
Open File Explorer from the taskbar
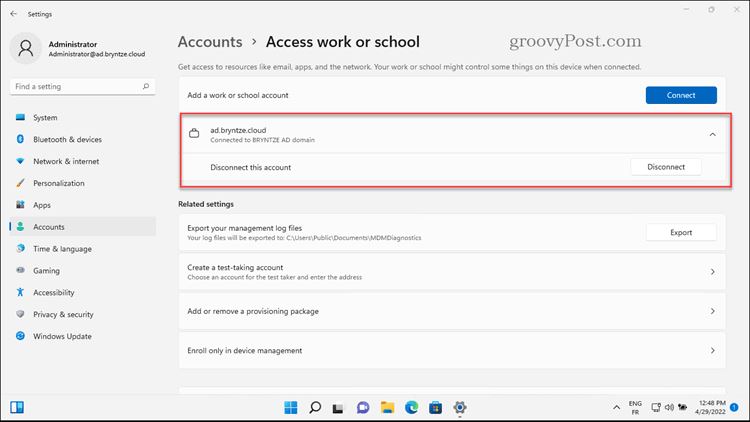coord(387,408)
